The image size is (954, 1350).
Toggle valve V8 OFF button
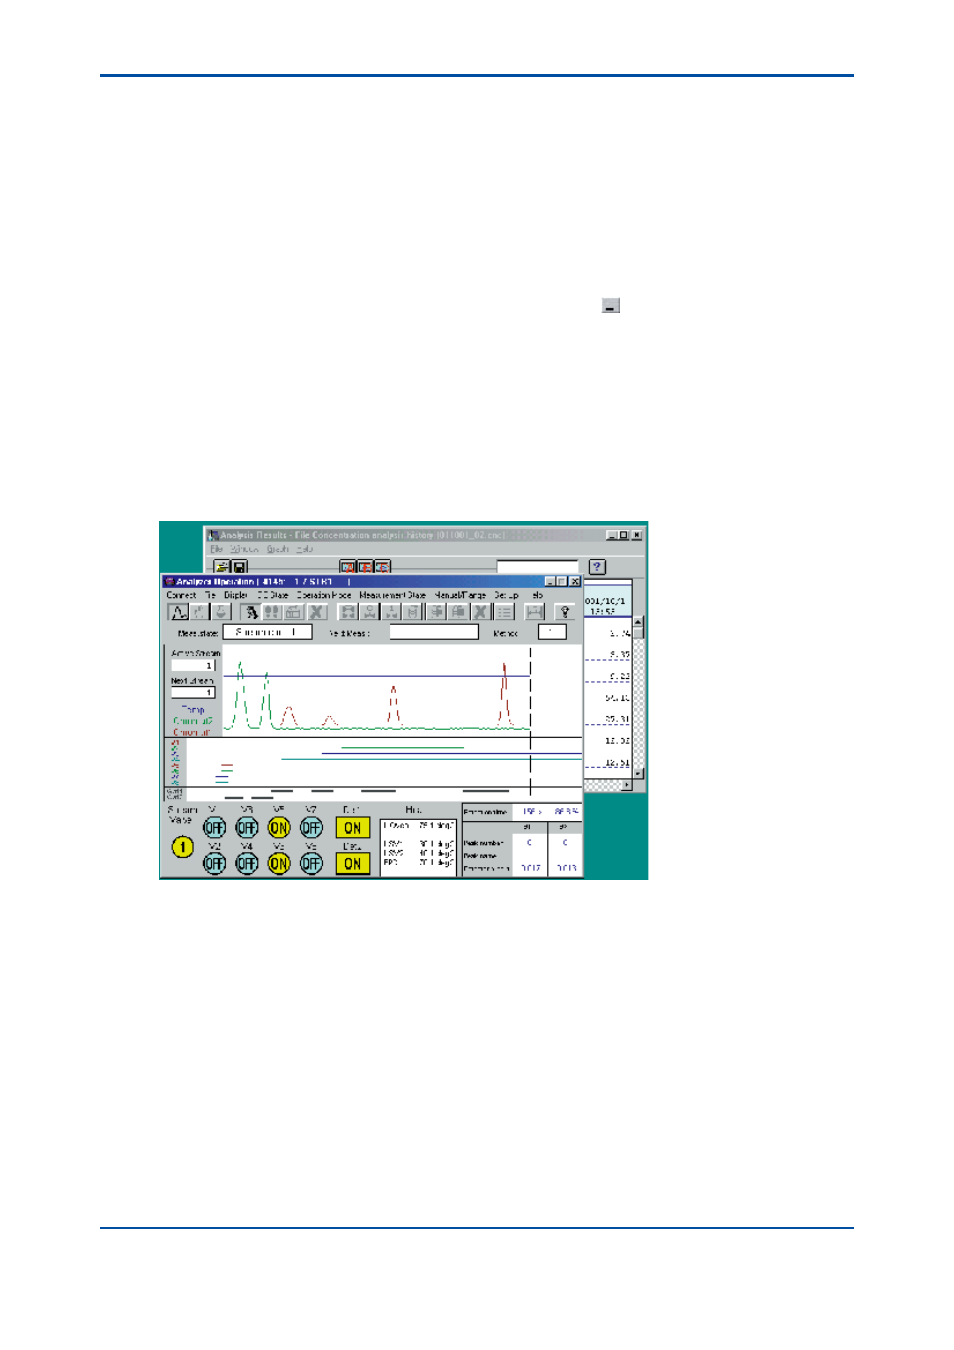click(311, 863)
